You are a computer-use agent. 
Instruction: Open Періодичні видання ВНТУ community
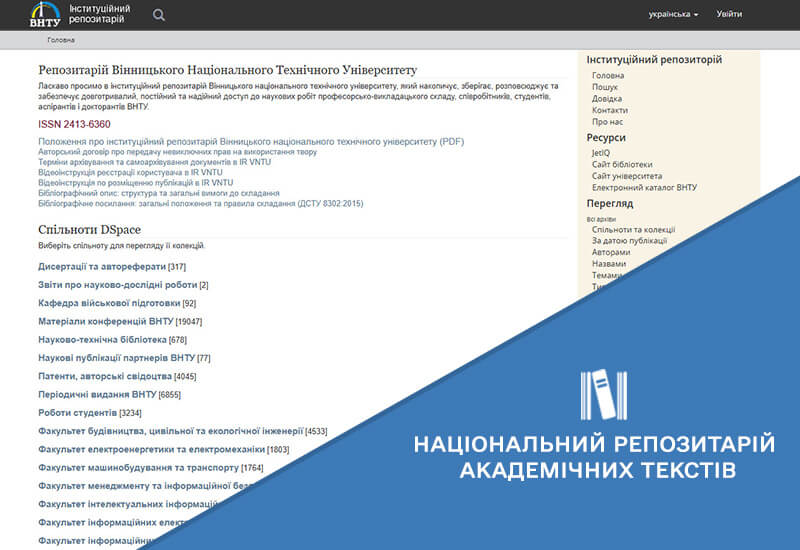point(97,394)
